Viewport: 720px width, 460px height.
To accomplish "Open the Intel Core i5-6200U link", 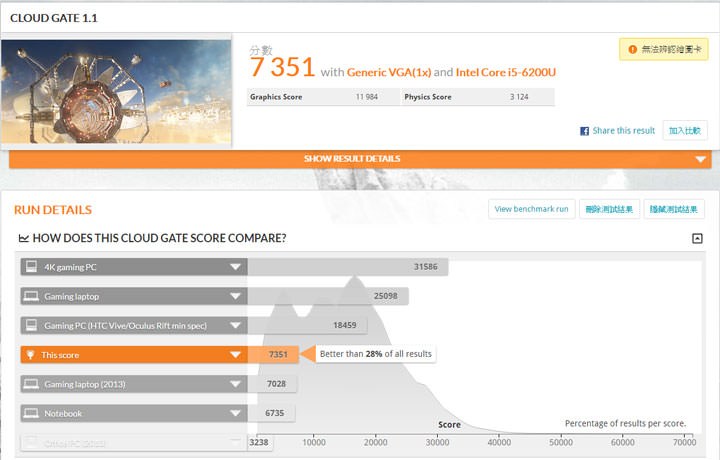I will click(x=505, y=72).
